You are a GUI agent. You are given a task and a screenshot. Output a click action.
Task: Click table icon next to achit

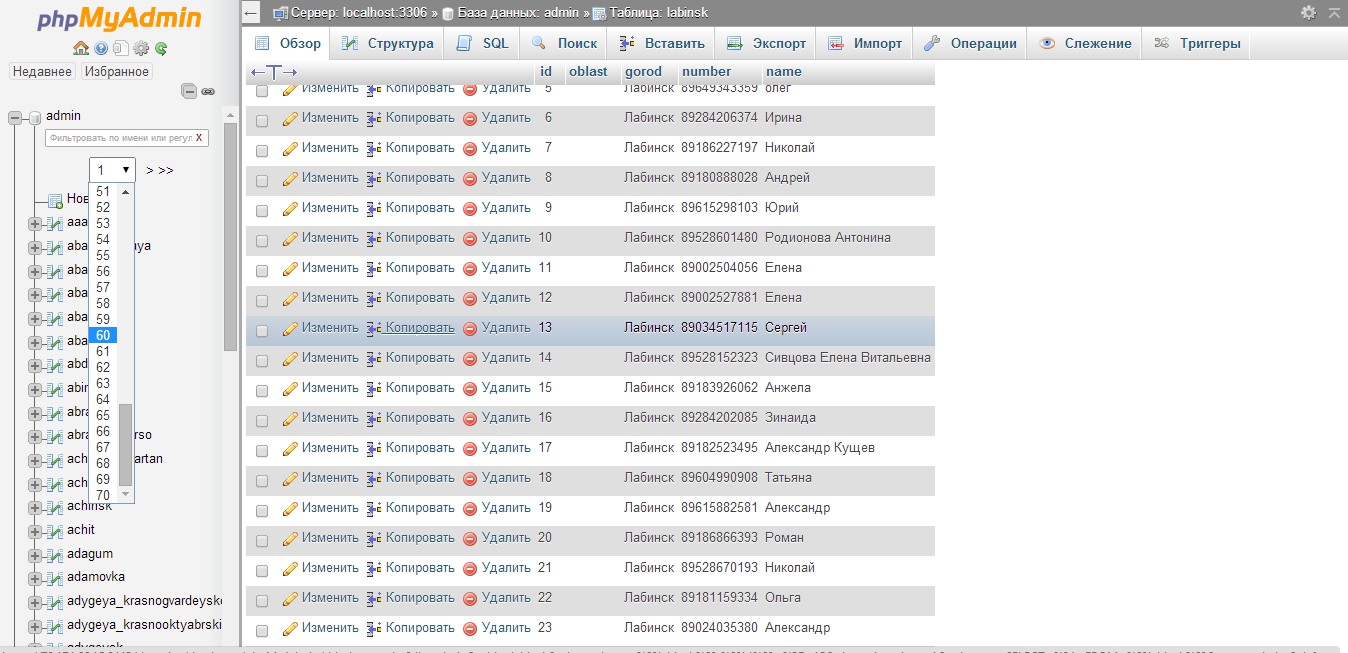(55, 530)
